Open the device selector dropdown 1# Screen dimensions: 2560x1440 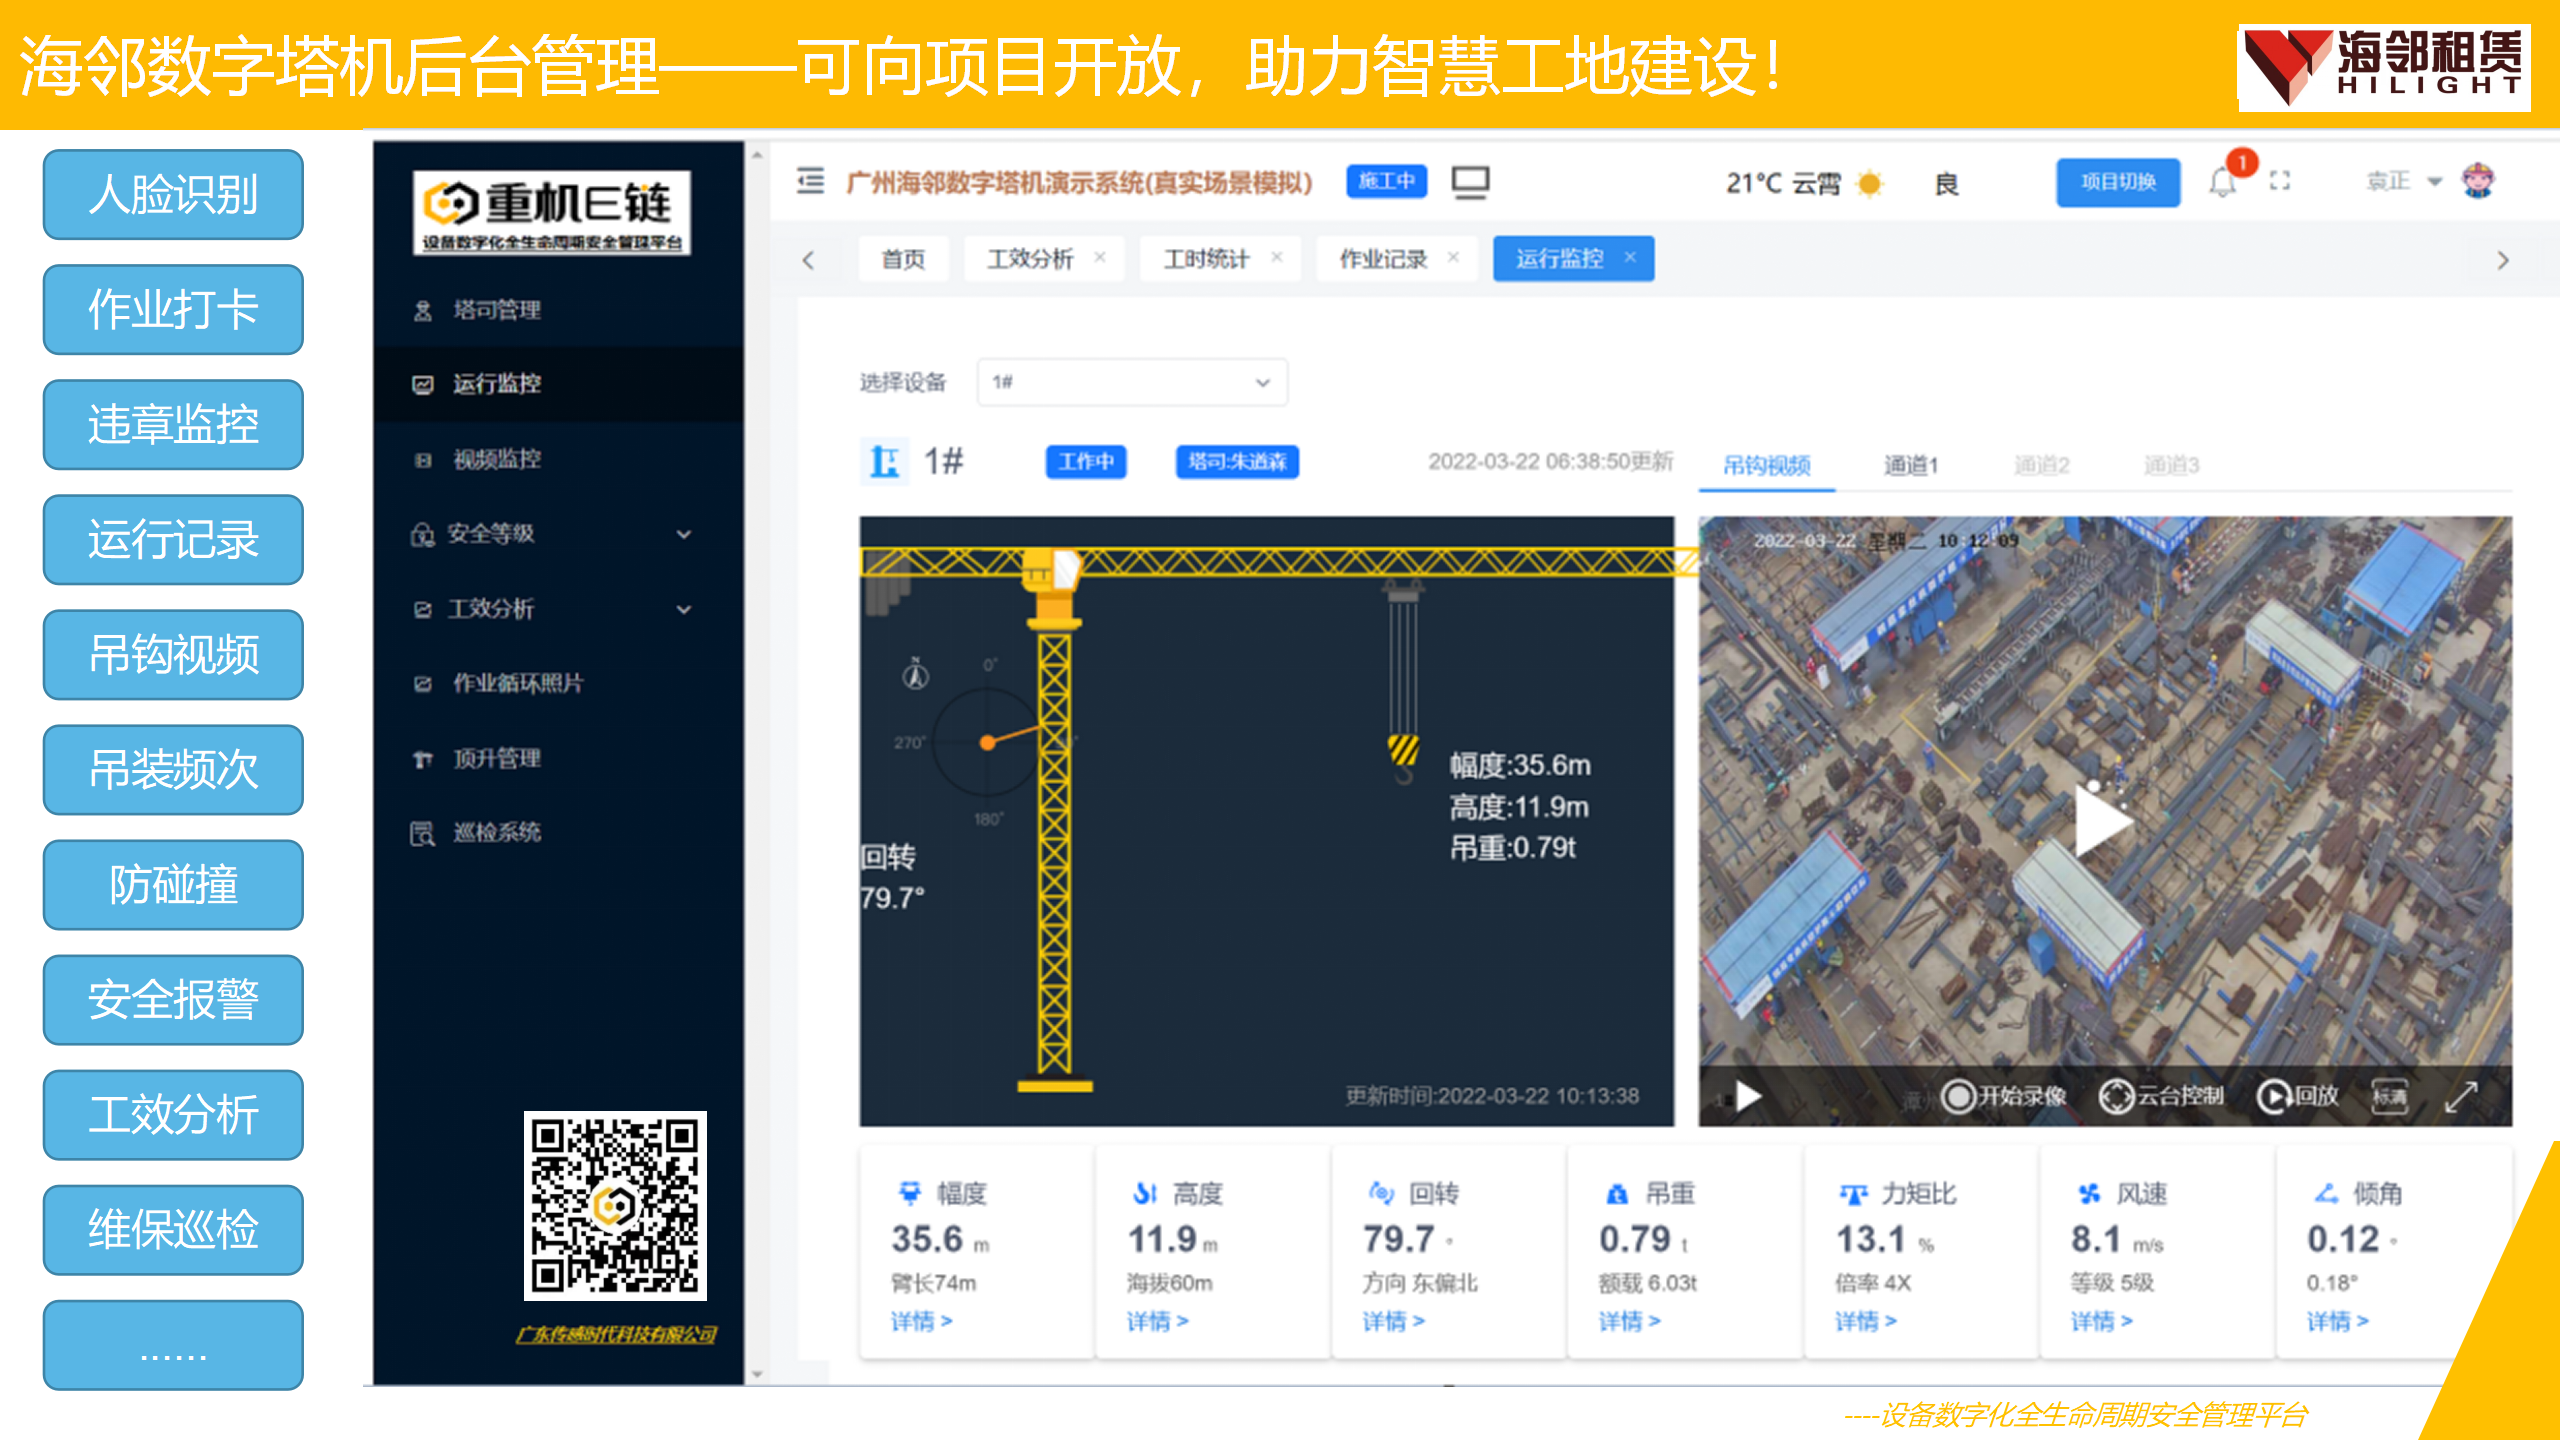pyautogui.click(x=1132, y=382)
